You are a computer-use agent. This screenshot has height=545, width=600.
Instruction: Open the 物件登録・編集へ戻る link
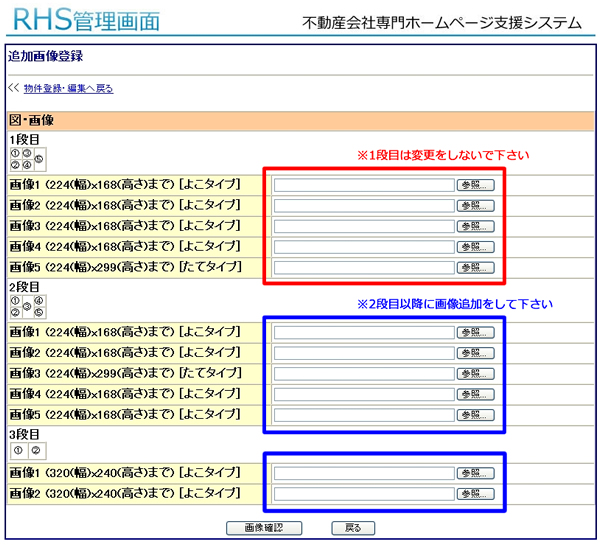68,89
